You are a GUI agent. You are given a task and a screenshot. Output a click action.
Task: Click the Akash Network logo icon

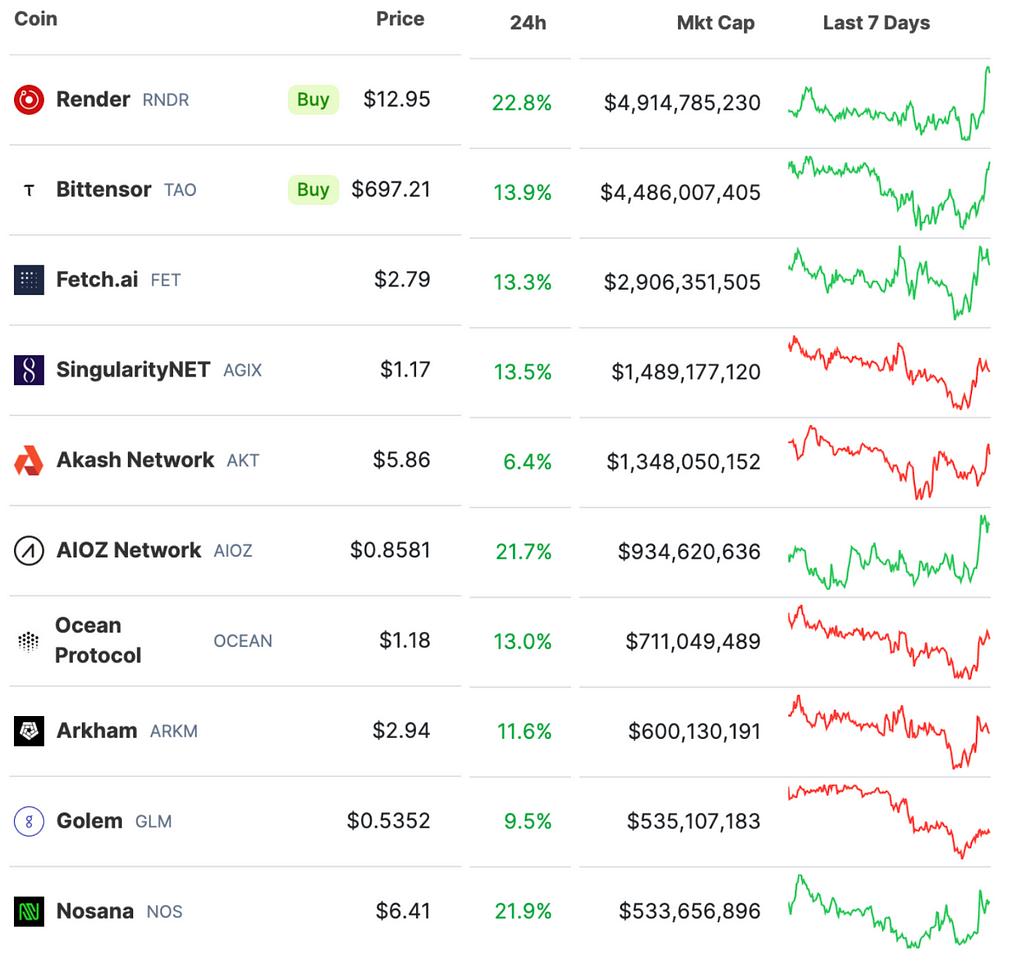[29, 460]
